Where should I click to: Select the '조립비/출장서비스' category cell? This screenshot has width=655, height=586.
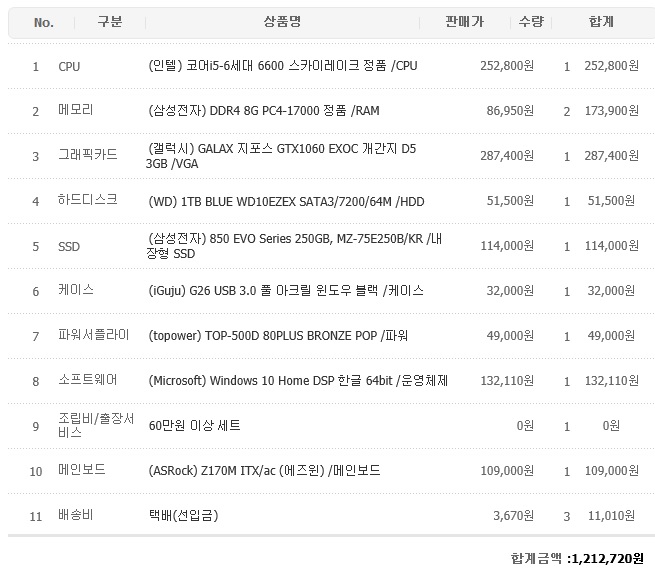pyautogui.click(x=96, y=425)
